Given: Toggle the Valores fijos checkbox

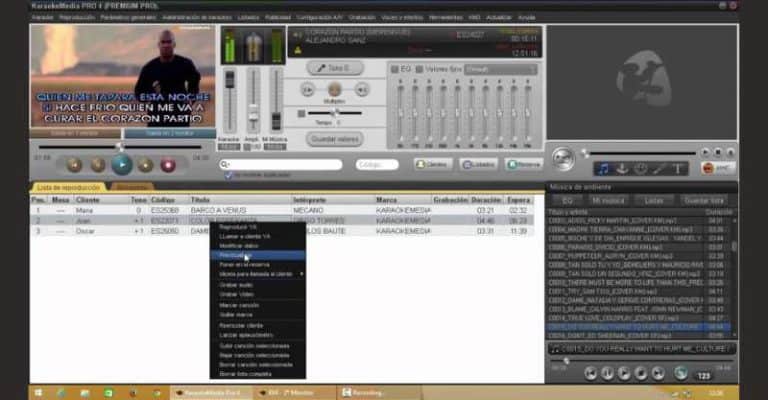Looking at the screenshot, I should 419,70.
